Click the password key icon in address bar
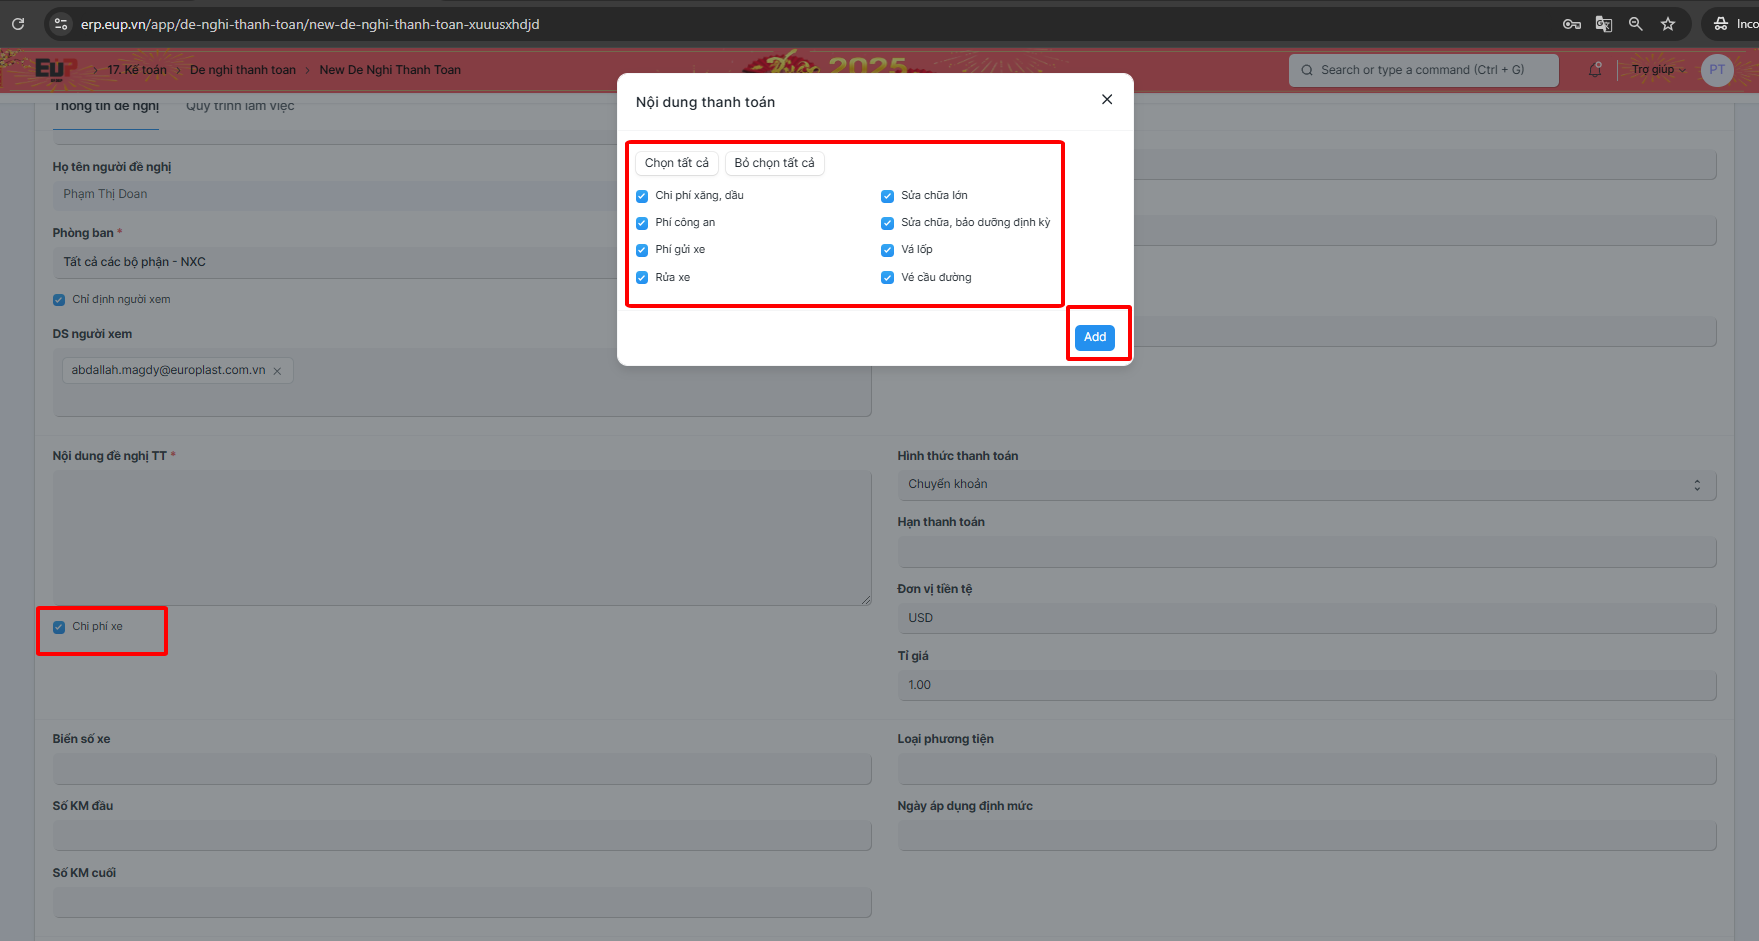Image resolution: width=1759 pixels, height=941 pixels. 1571,24
